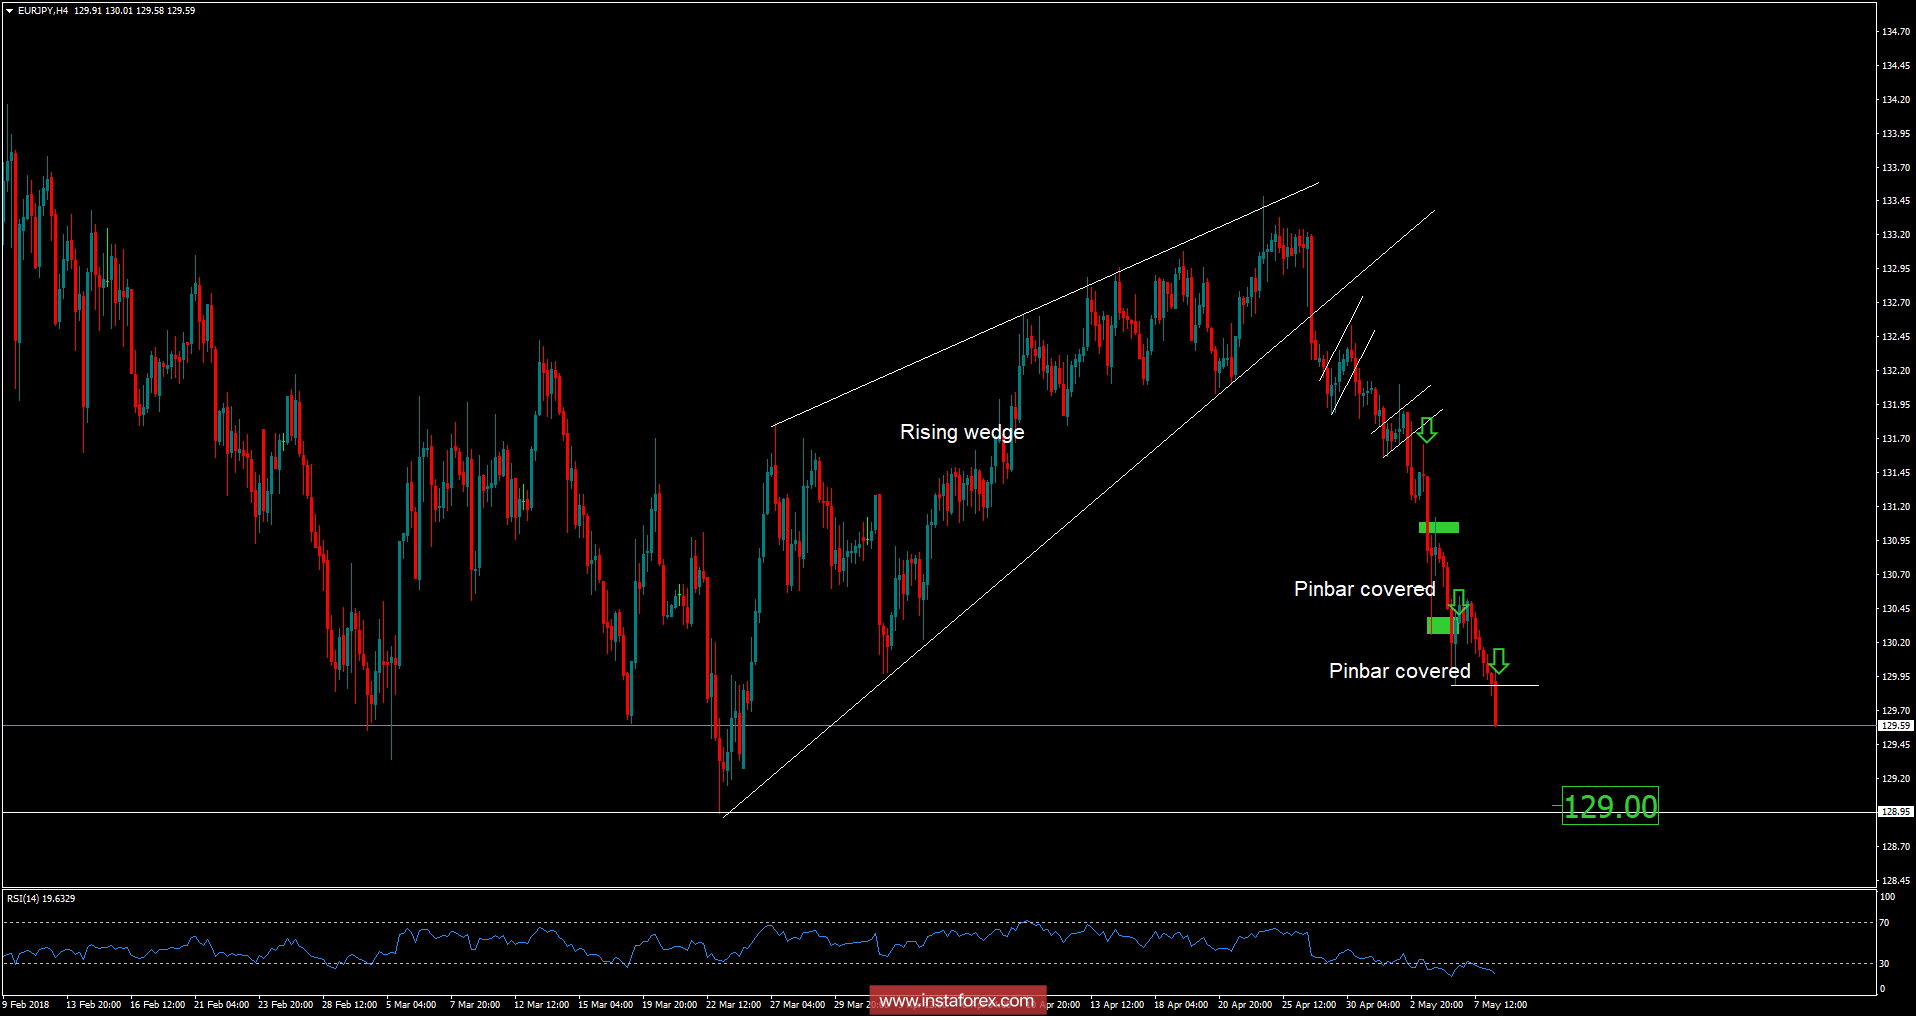
Task: Click the RSI(14) 19.6329 indicator label
Action: pos(41,898)
